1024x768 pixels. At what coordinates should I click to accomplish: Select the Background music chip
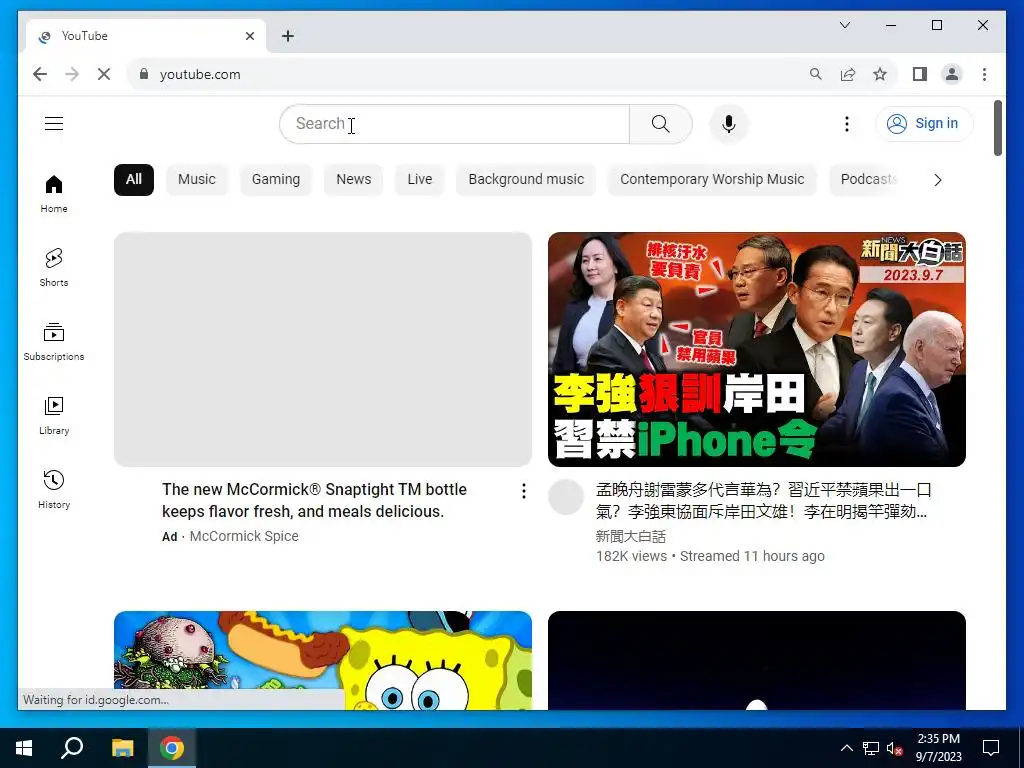pos(526,180)
